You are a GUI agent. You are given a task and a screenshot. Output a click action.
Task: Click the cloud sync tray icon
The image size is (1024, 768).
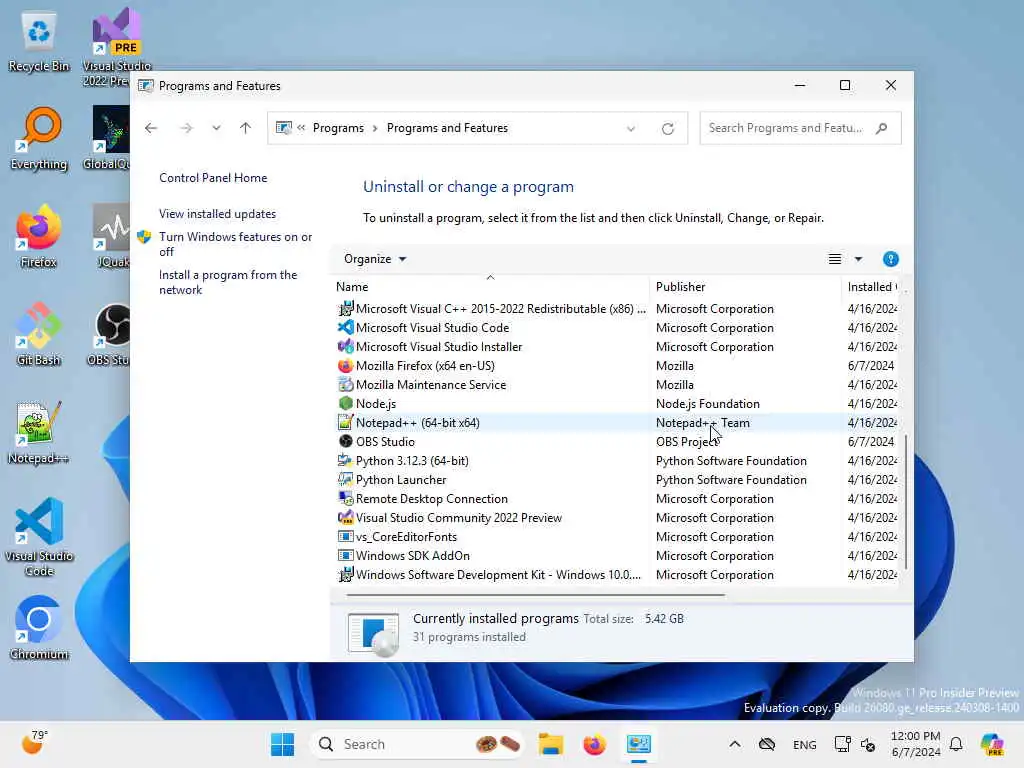767,744
